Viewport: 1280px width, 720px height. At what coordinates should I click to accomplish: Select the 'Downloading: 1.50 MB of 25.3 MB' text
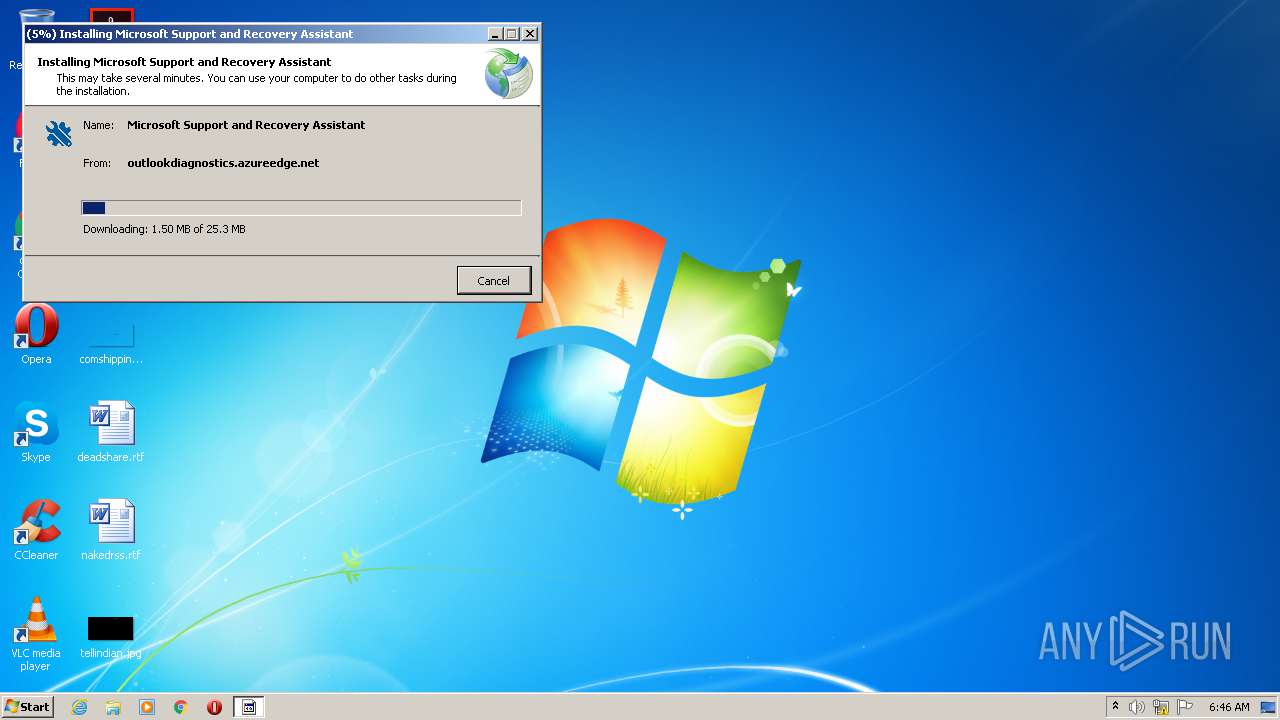click(164, 229)
